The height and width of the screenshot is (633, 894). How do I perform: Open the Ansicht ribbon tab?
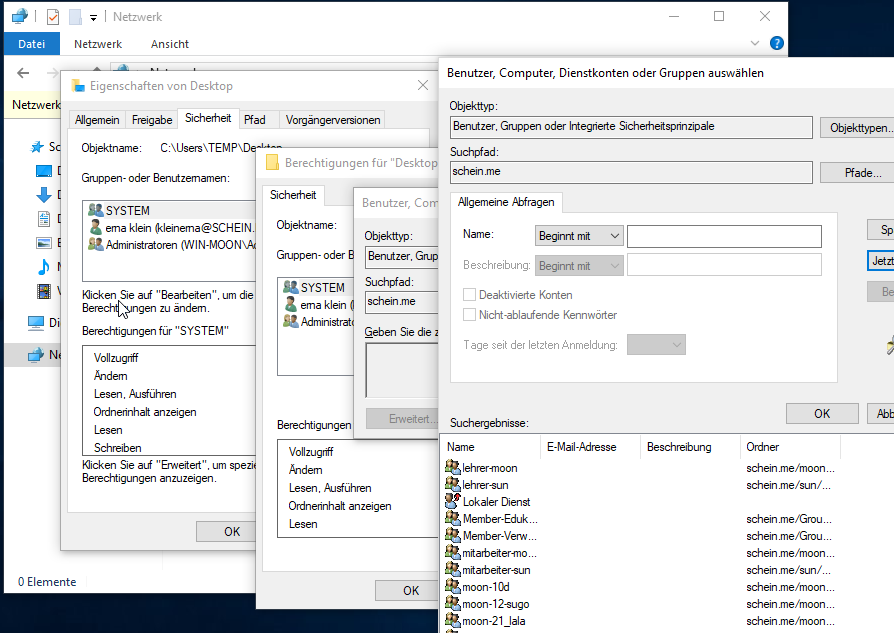(170, 44)
